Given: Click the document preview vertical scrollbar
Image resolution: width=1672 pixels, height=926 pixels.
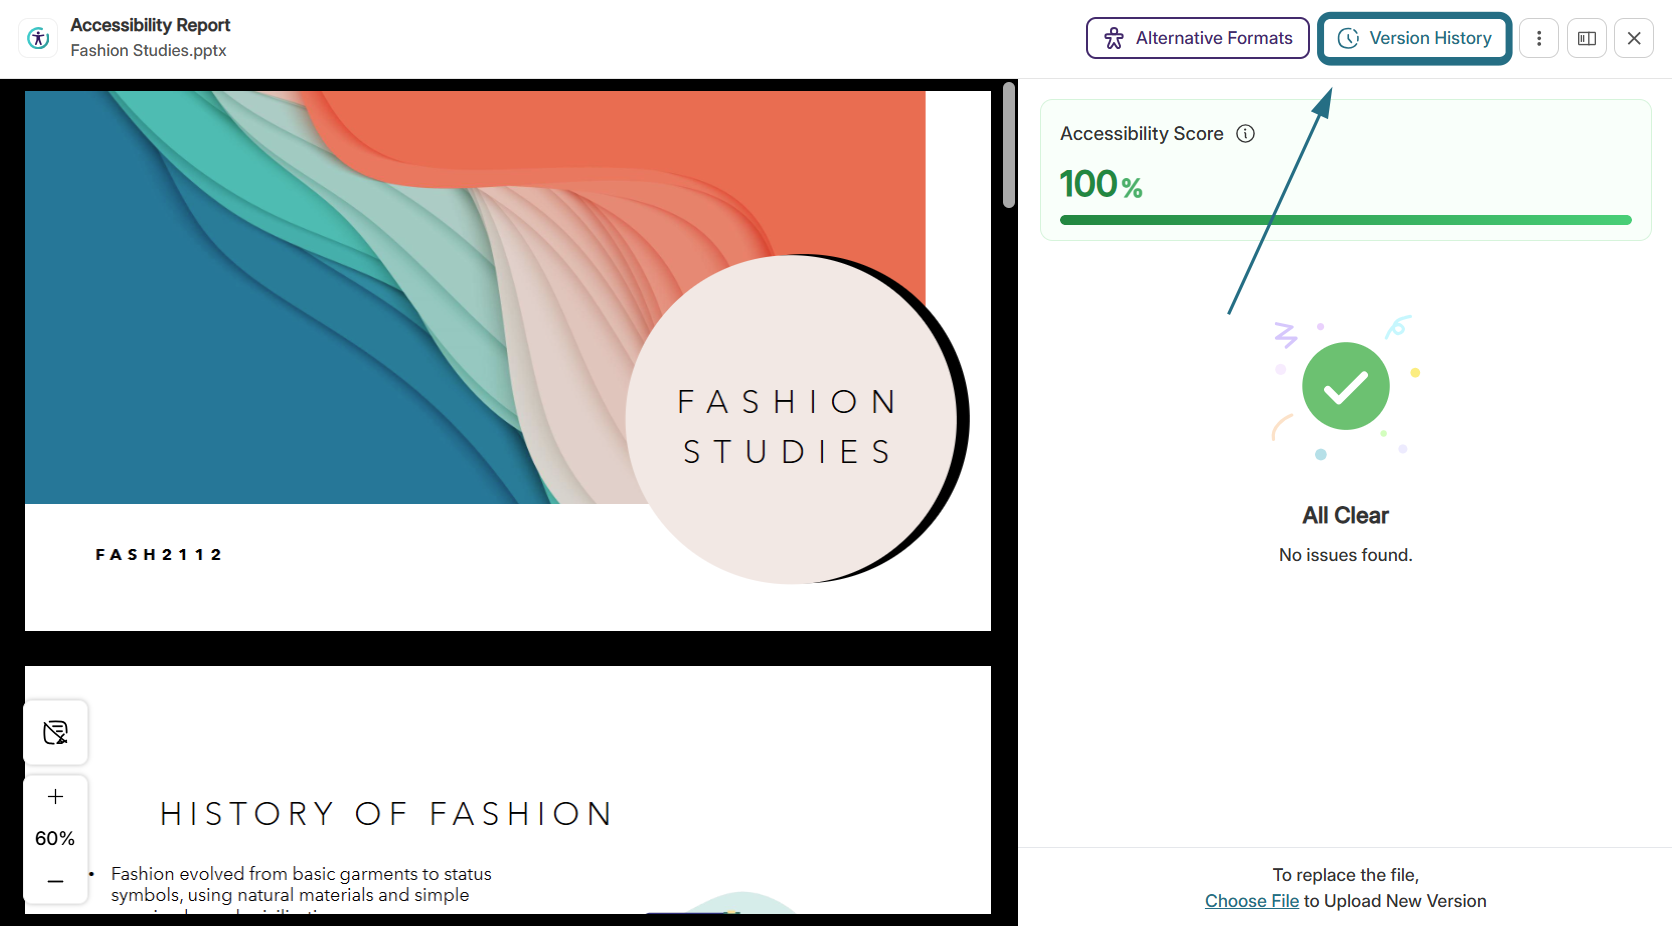Looking at the screenshot, I should (1009, 146).
